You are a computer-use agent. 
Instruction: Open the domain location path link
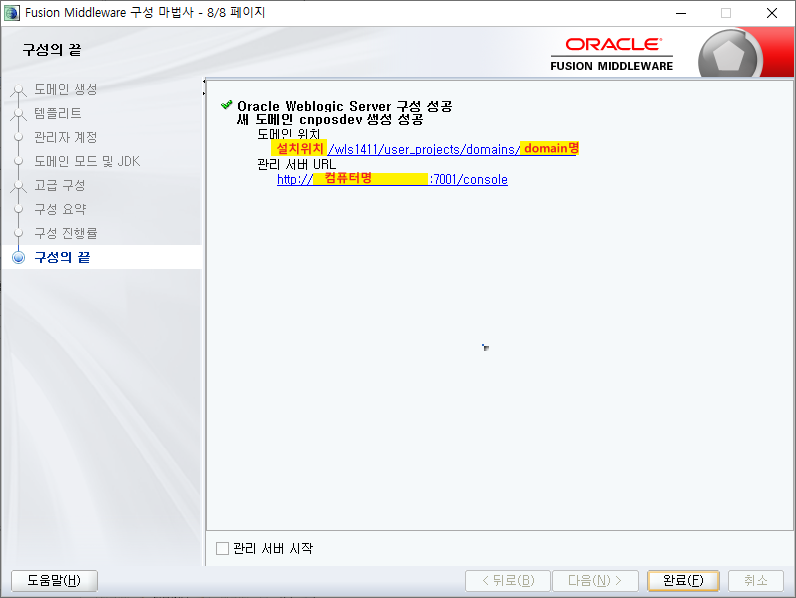(425, 149)
